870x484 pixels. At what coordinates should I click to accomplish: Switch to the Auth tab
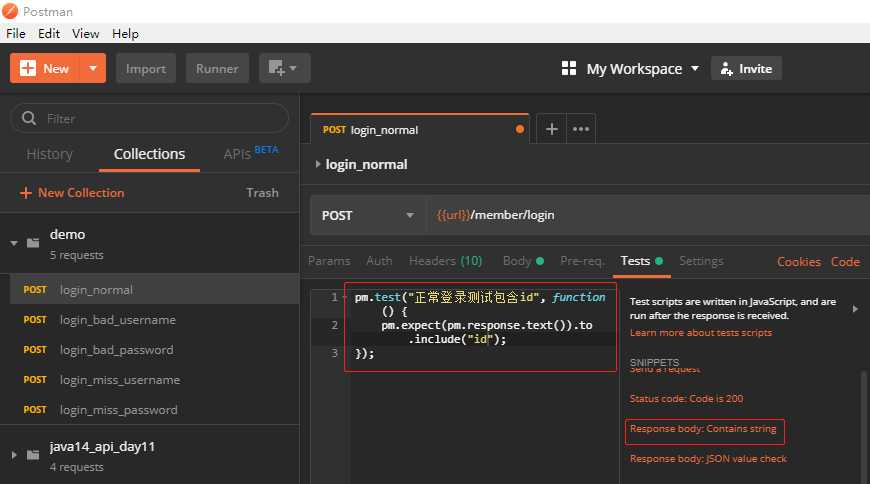point(379,261)
